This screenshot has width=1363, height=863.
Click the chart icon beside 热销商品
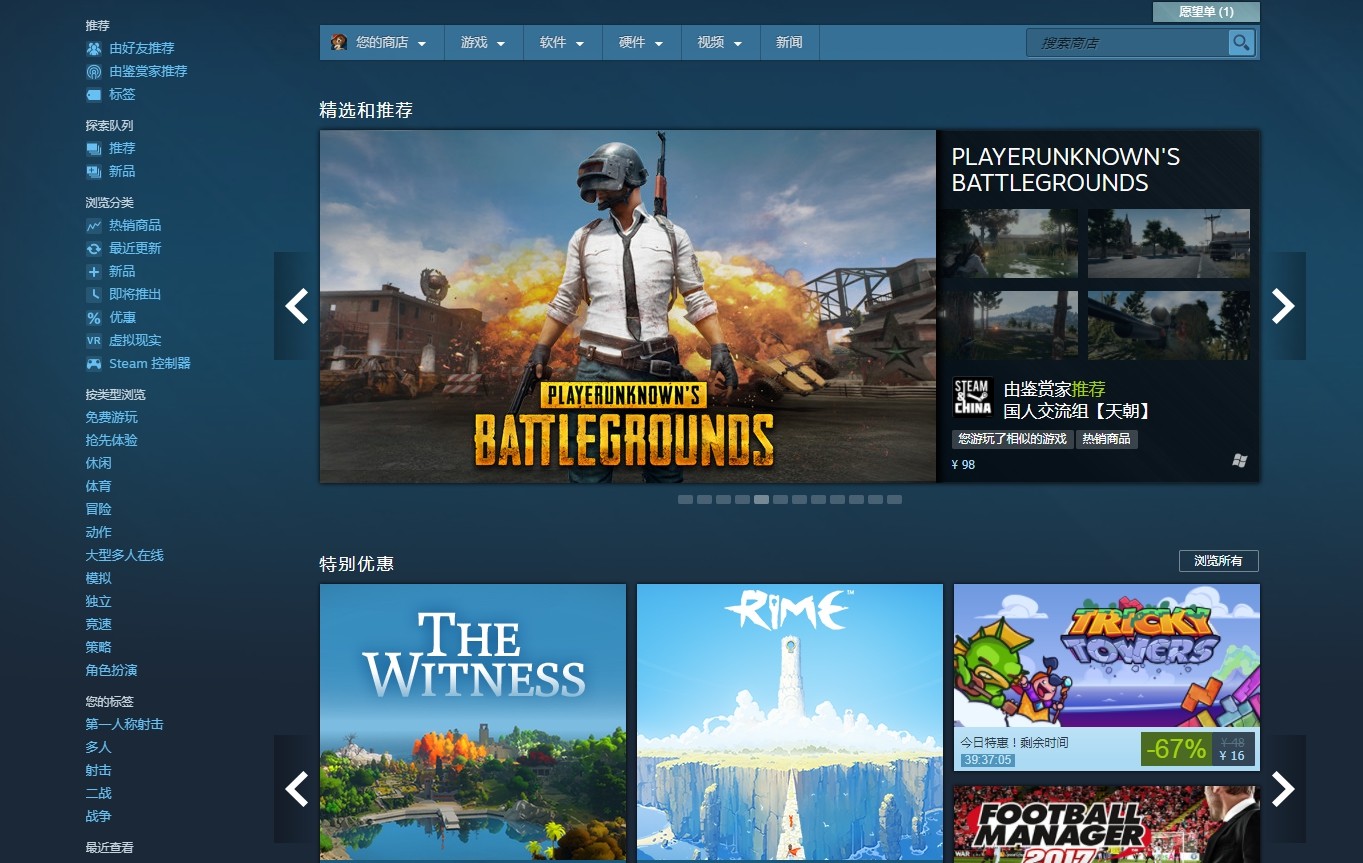point(94,225)
